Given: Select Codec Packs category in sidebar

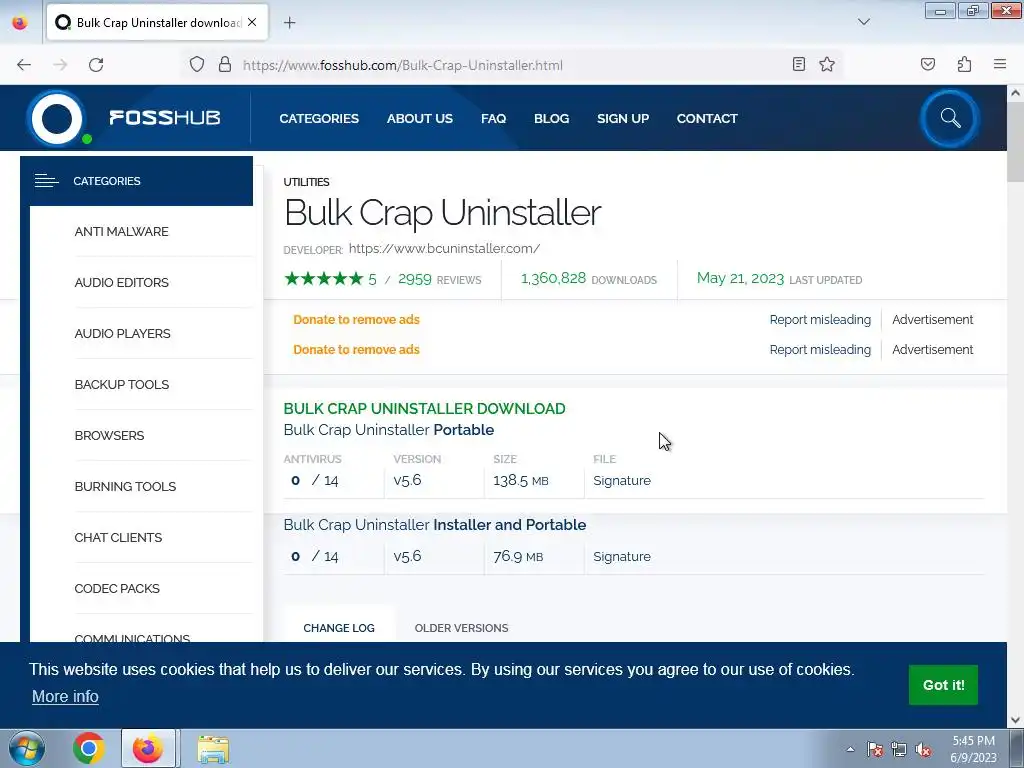Looking at the screenshot, I should 117,588.
